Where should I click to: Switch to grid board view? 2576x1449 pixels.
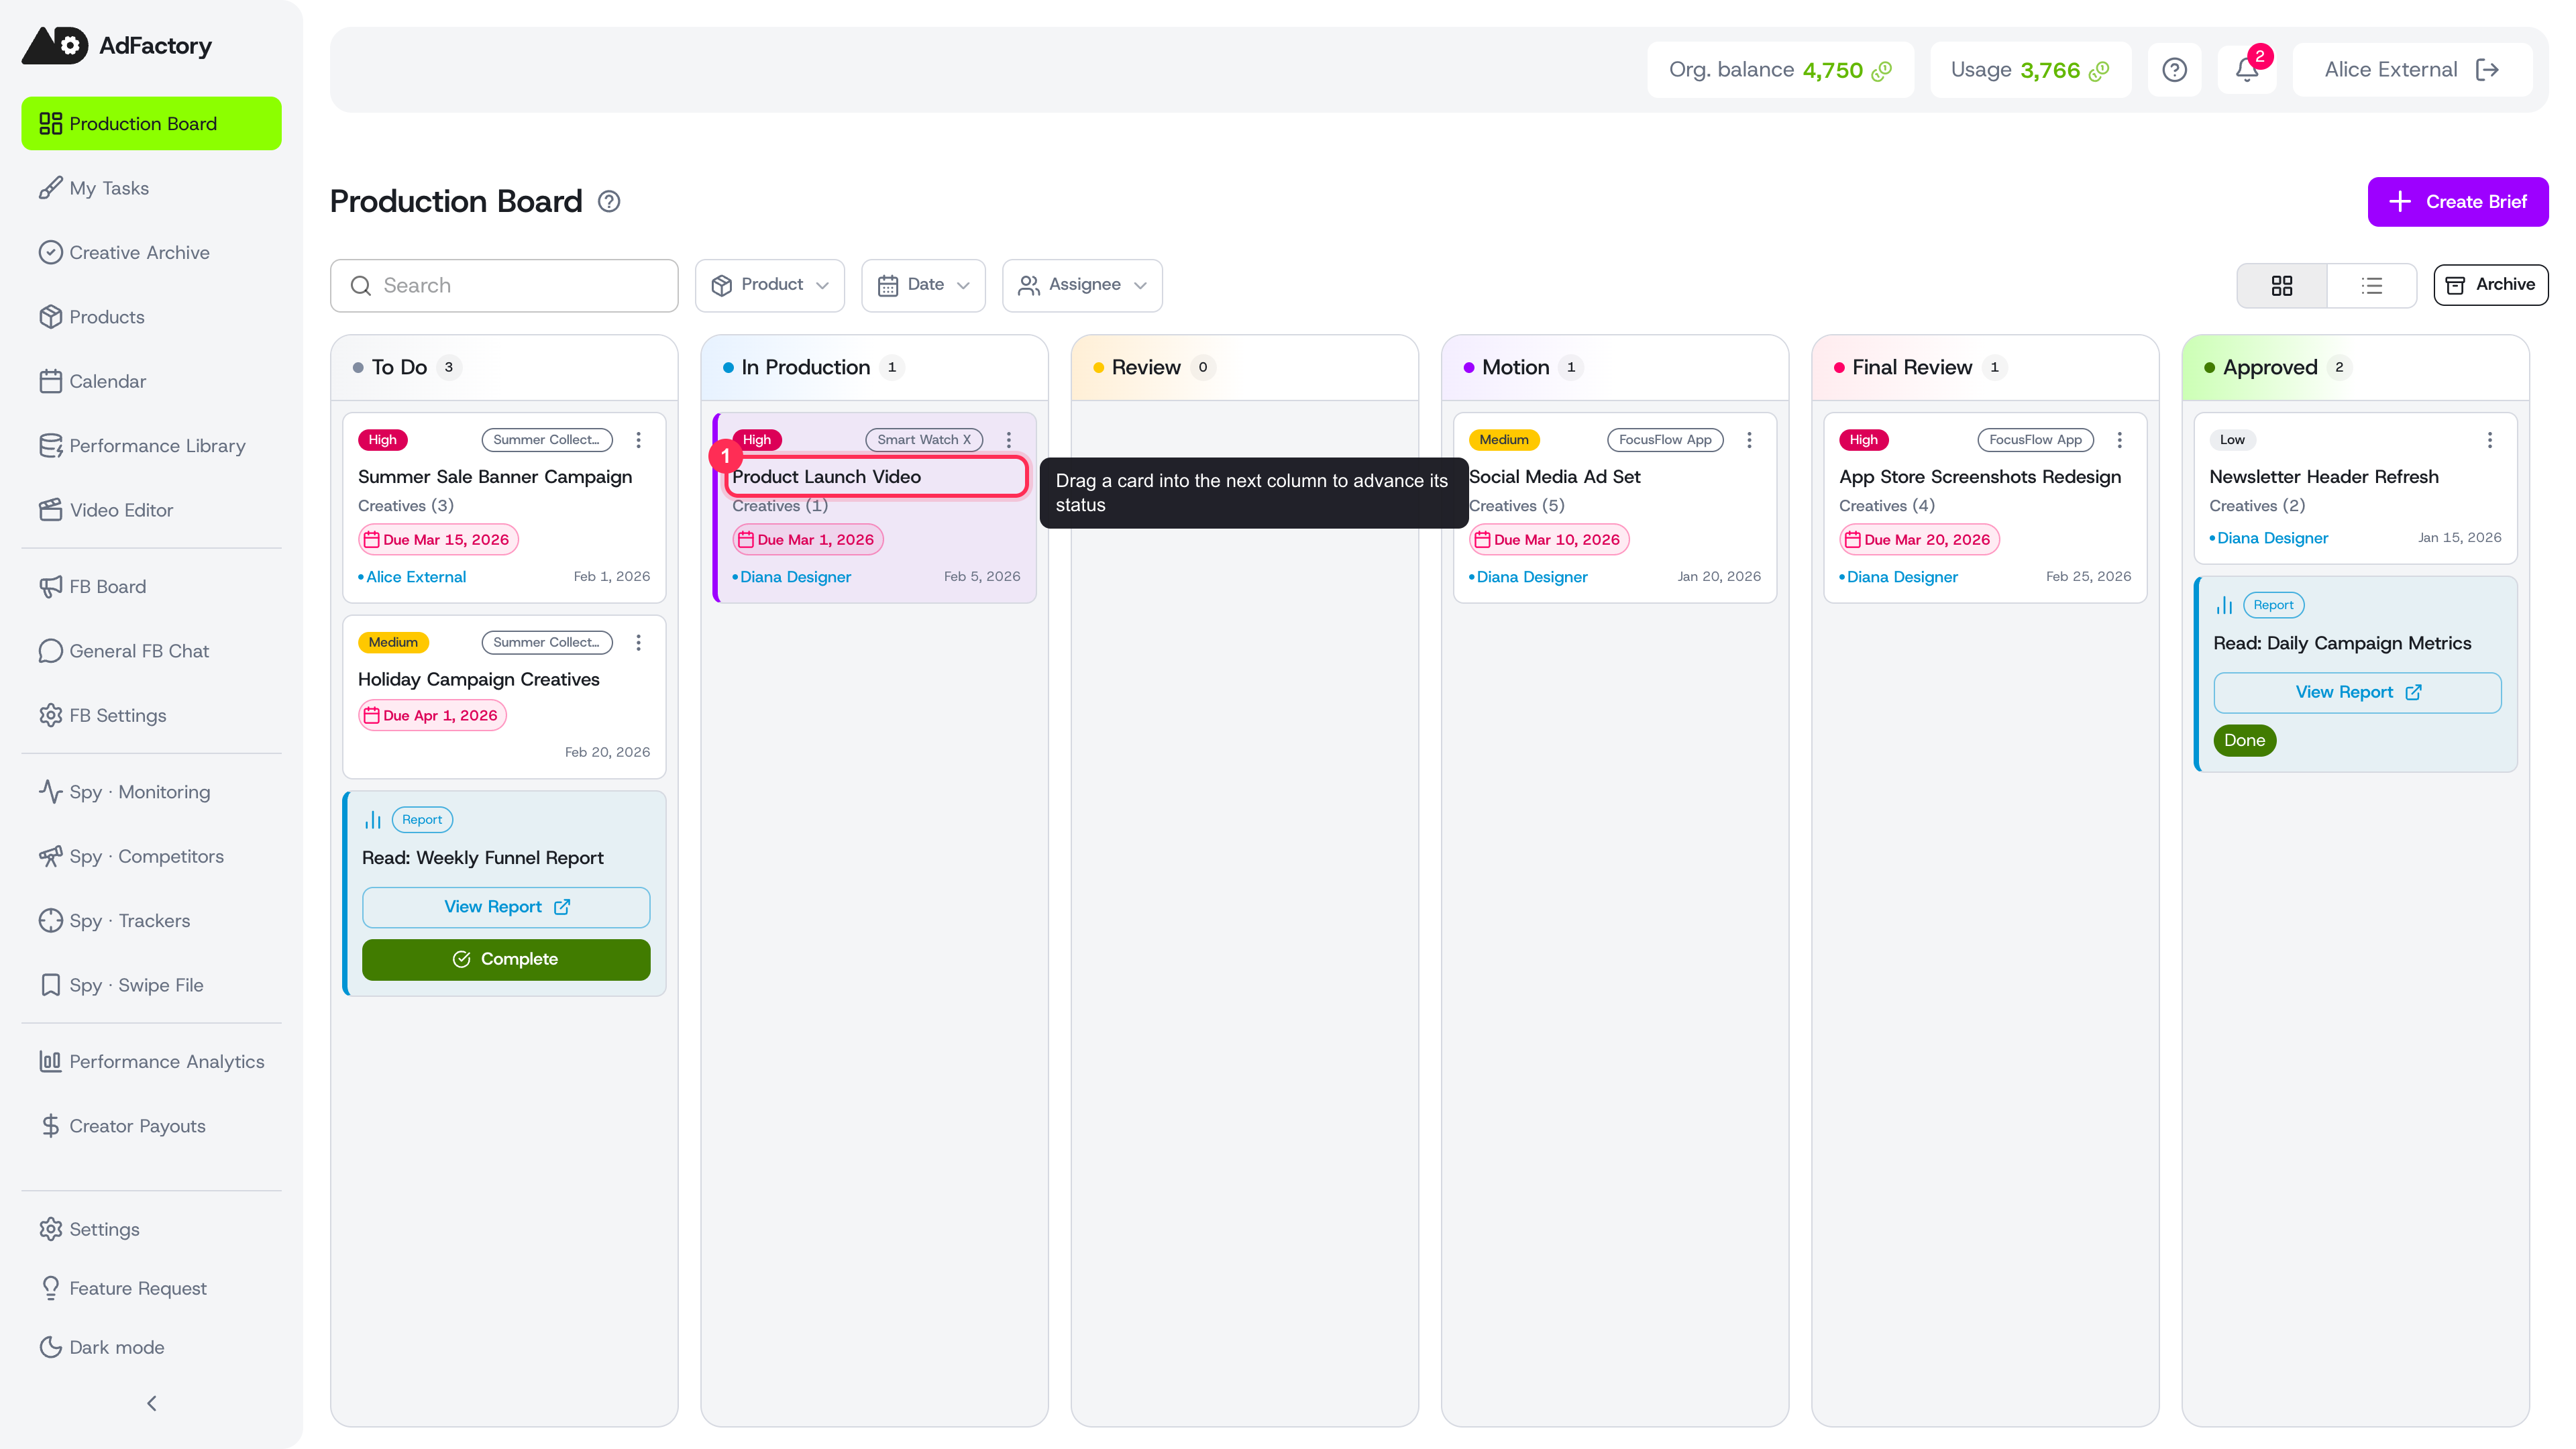[x=2282, y=286]
